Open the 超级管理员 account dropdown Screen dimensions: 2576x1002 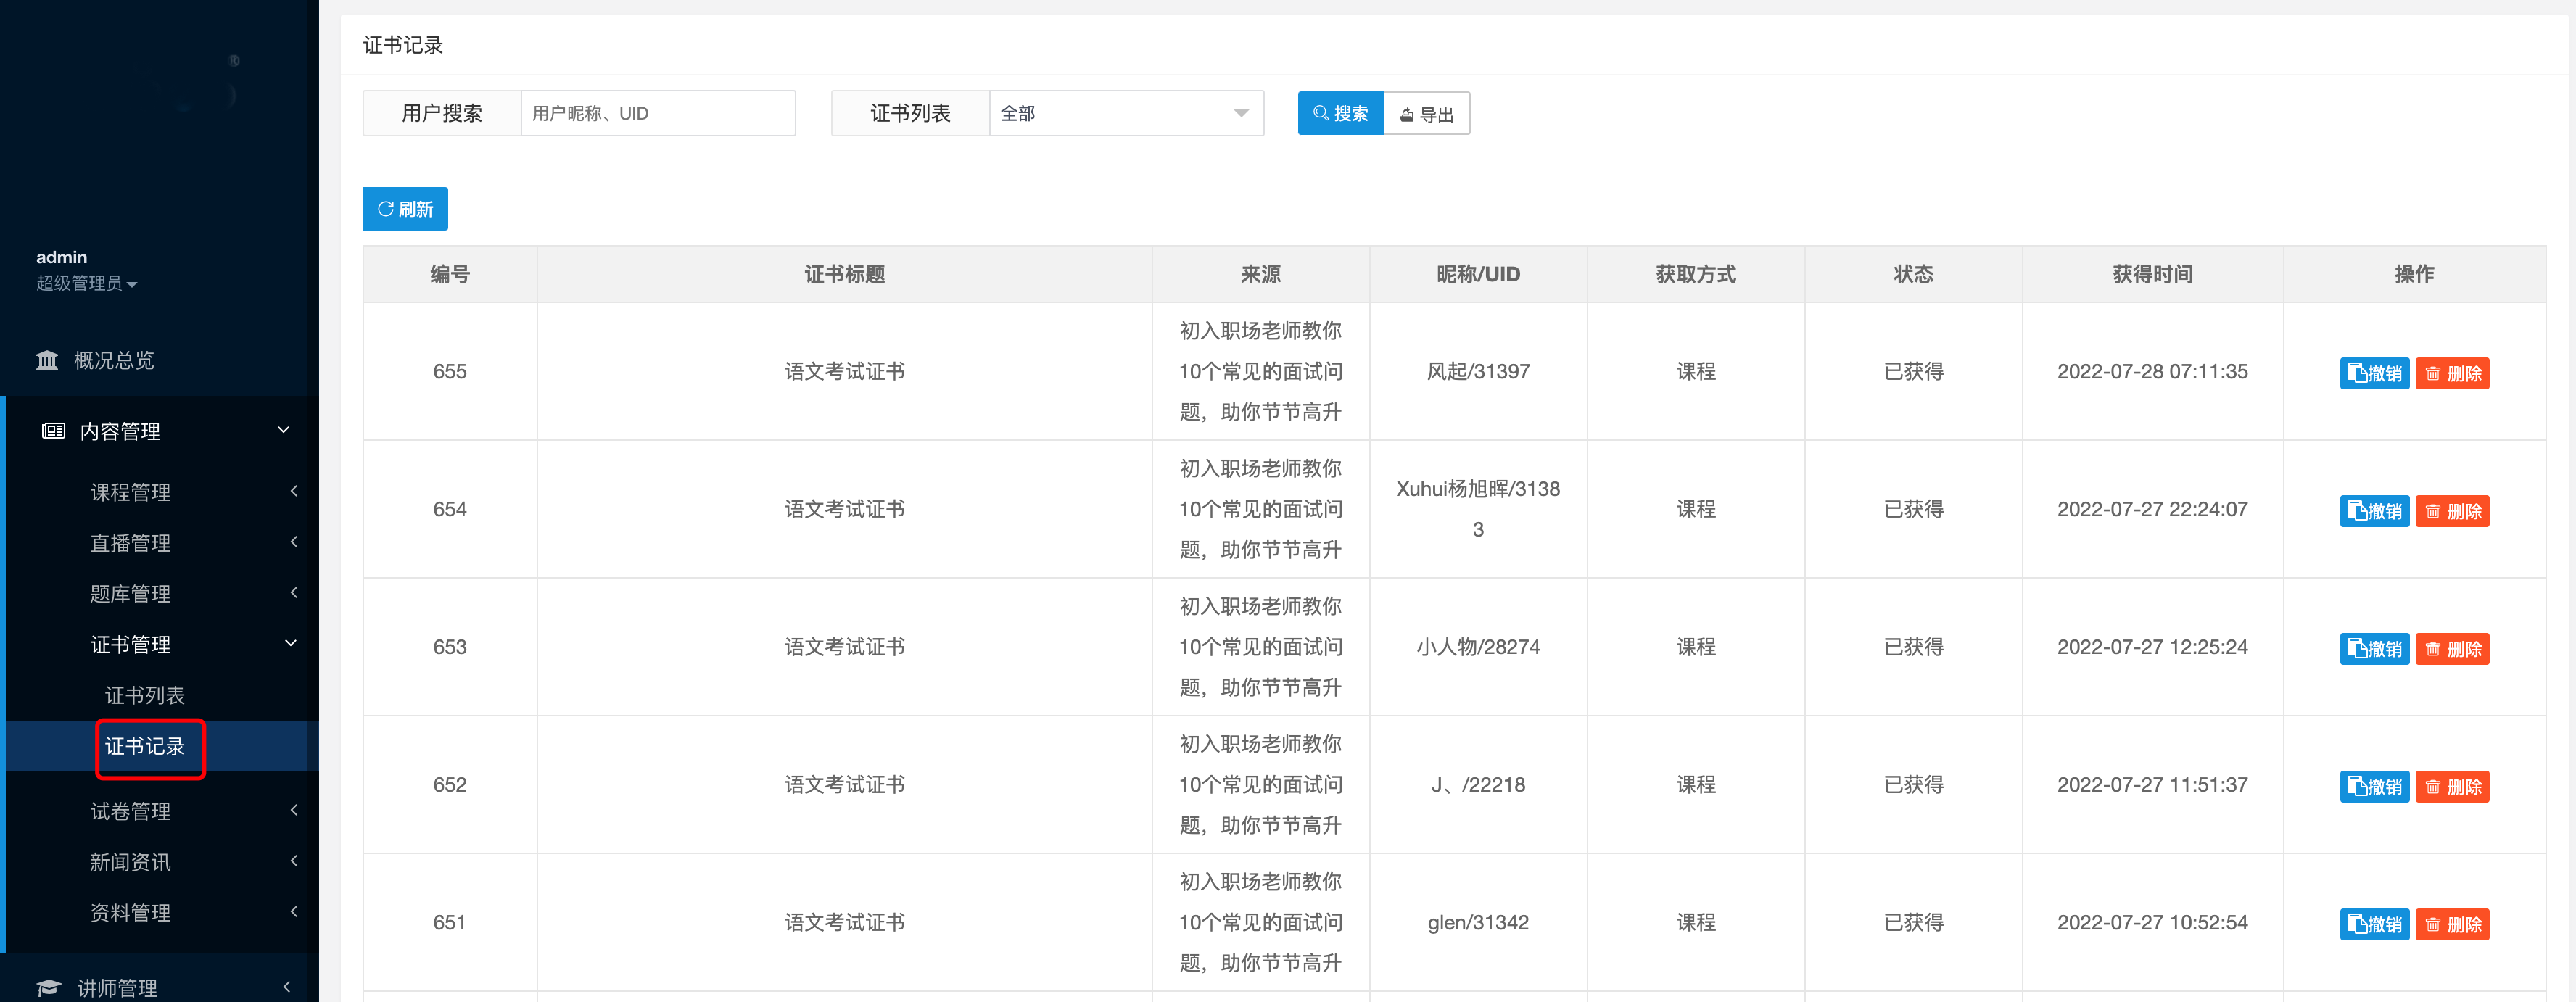pos(87,283)
